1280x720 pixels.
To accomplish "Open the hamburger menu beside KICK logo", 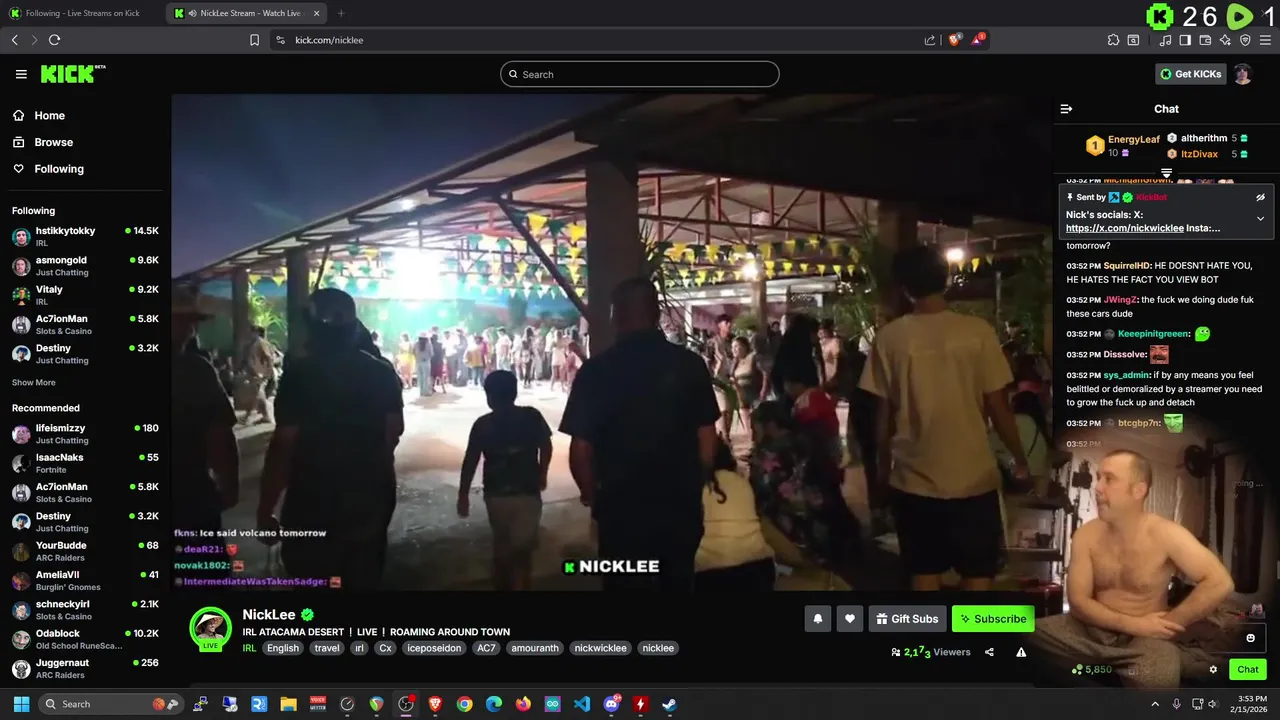I will (21, 74).
